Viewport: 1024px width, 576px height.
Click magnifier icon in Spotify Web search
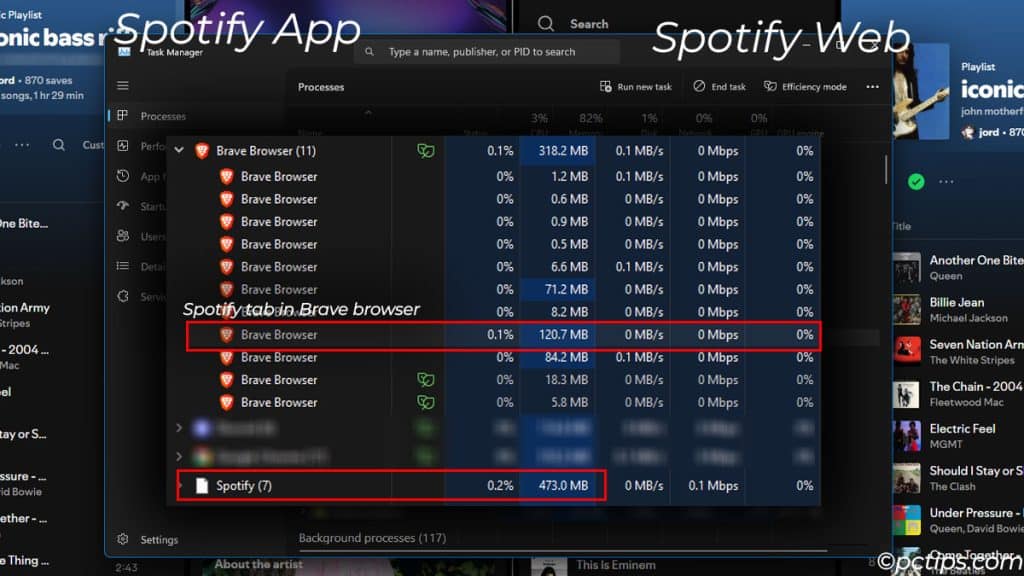point(546,24)
